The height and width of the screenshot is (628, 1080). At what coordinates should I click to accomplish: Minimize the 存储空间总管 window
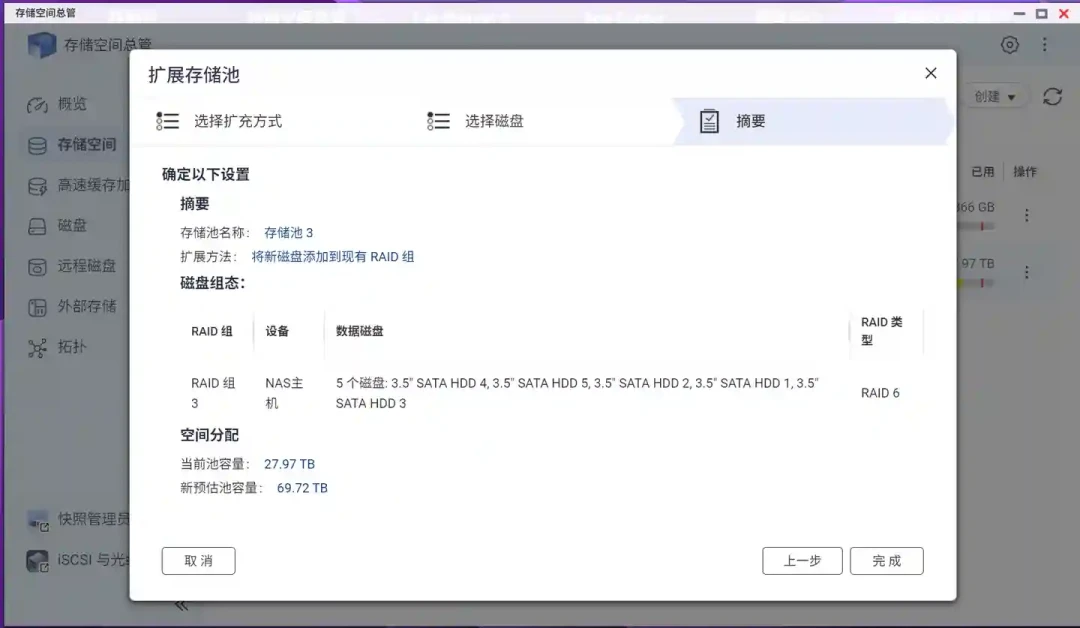1019,13
